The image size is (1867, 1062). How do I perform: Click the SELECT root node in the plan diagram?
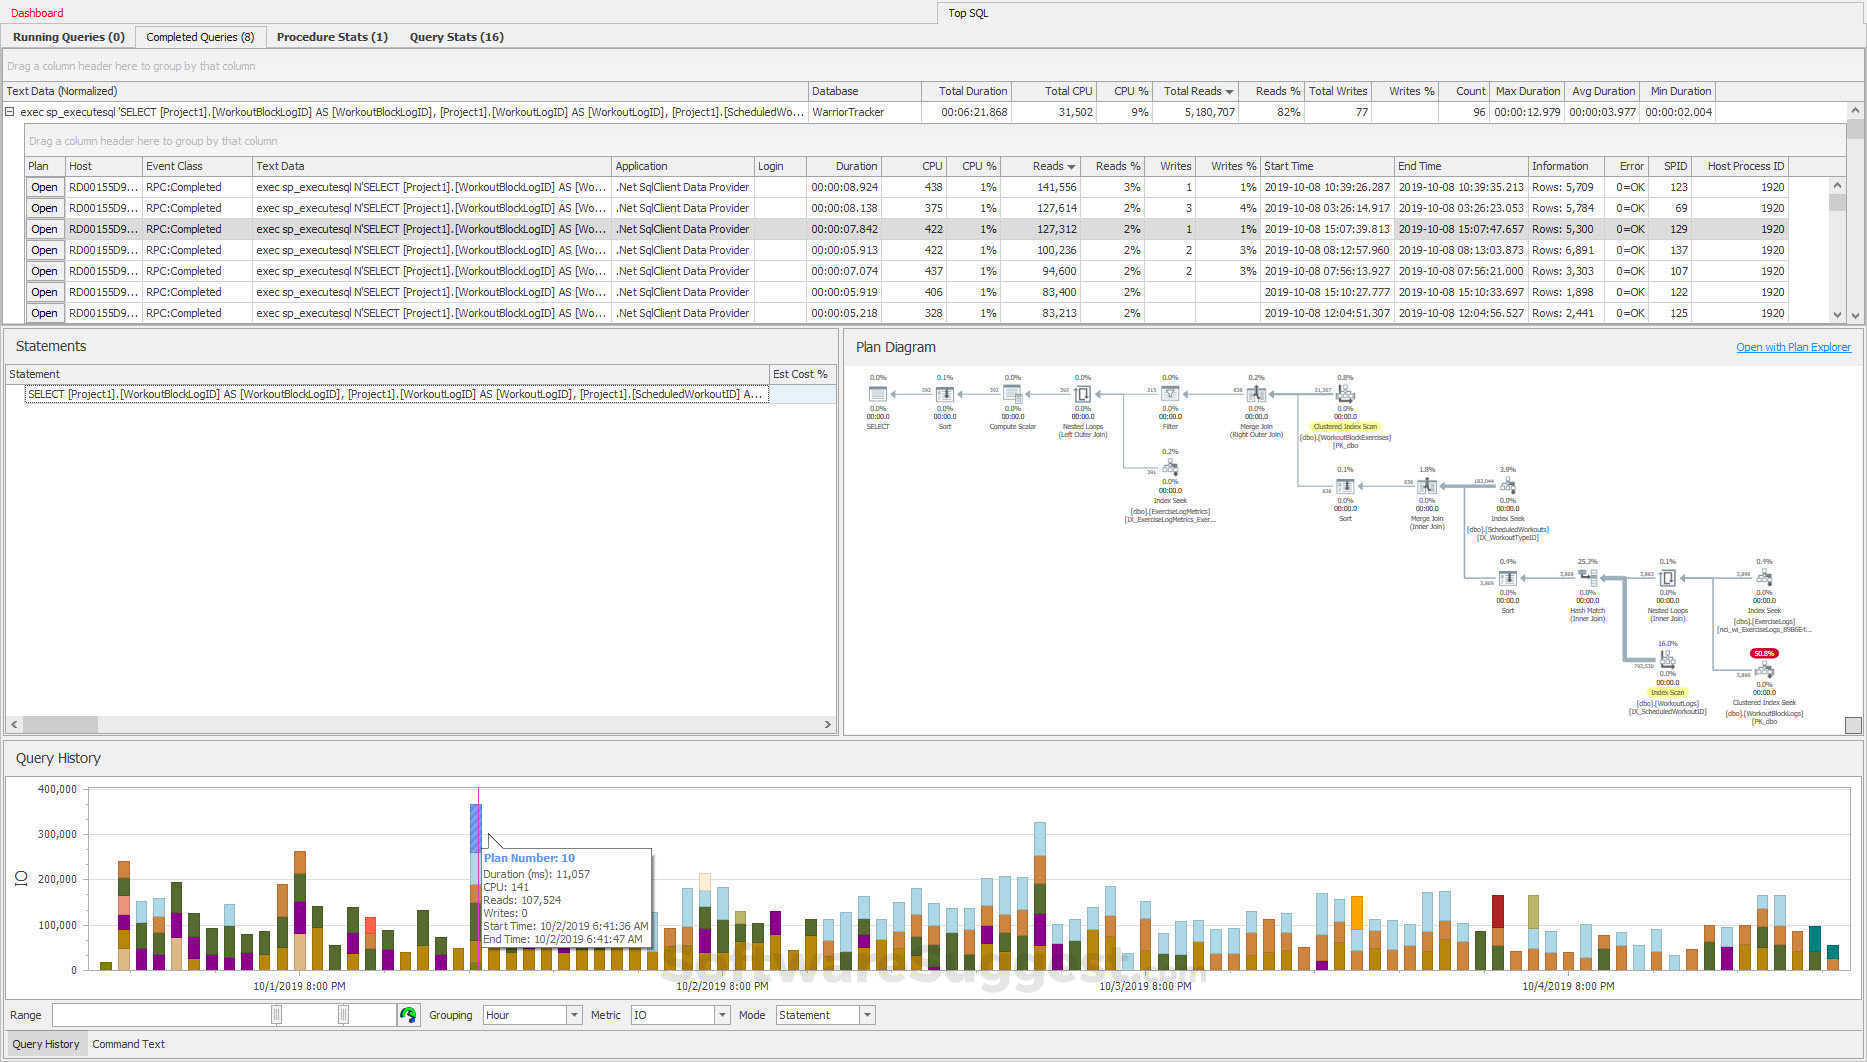point(877,394)
